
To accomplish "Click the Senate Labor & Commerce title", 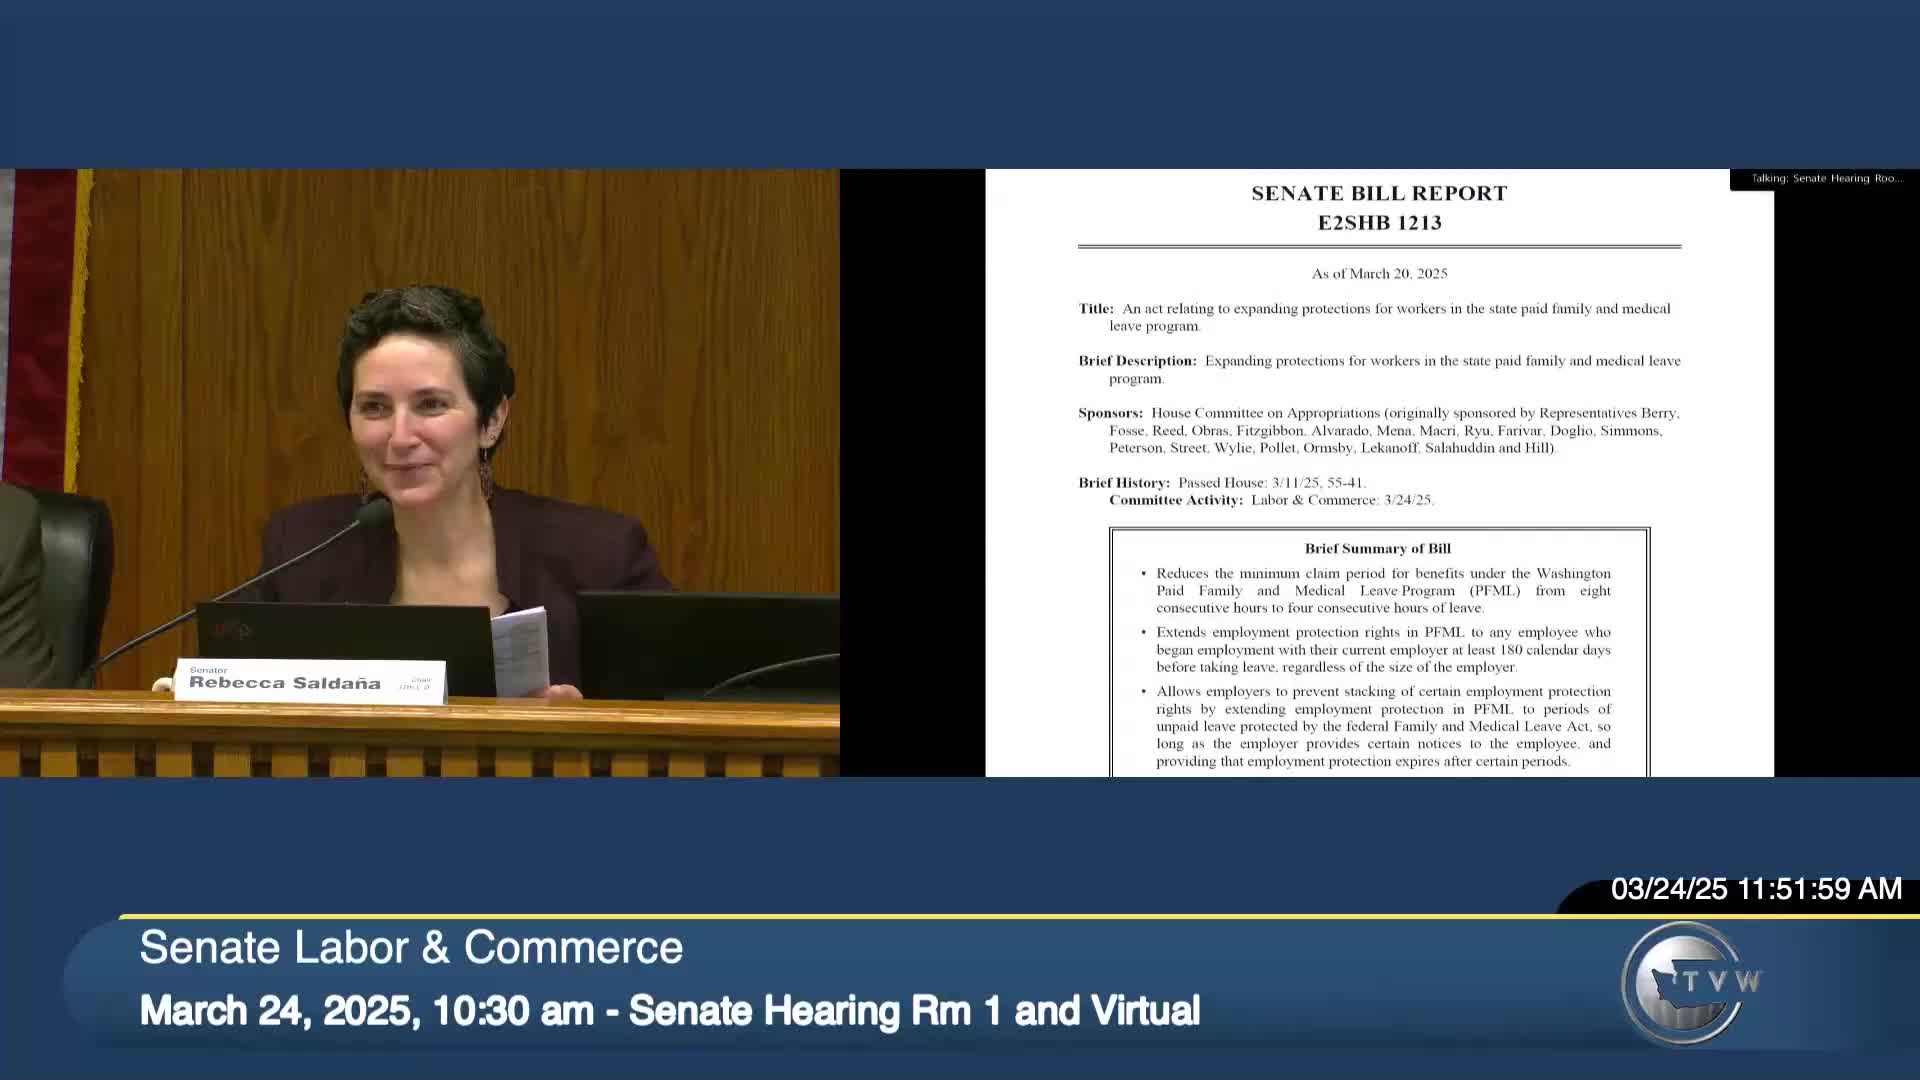I will (x=411, y=948).
